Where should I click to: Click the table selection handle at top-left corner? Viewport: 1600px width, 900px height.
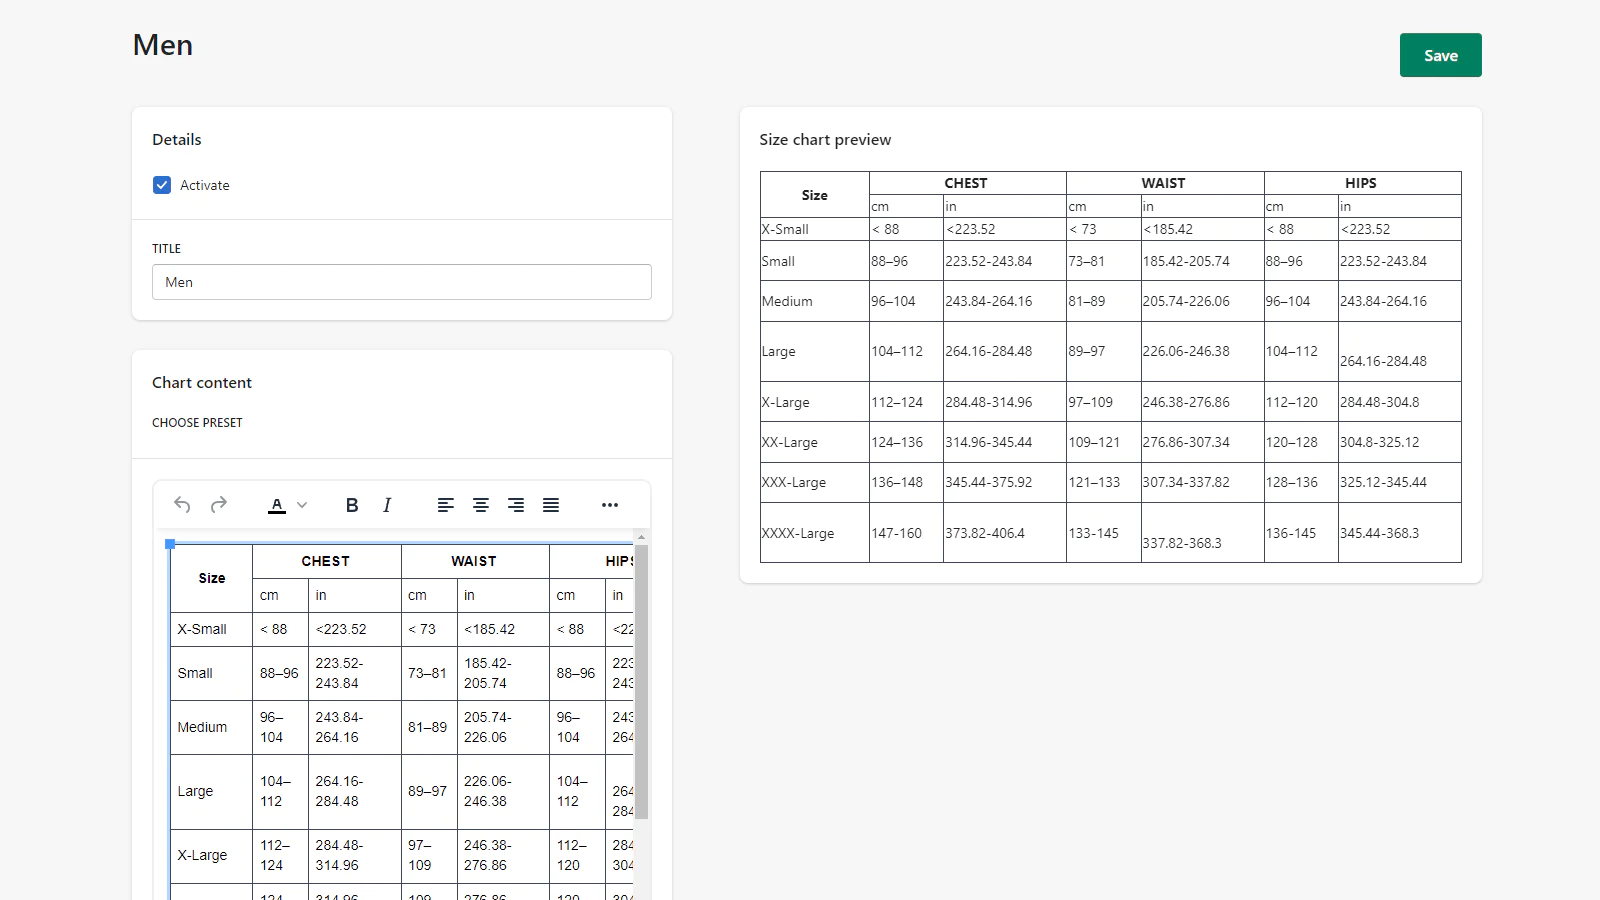170,544
